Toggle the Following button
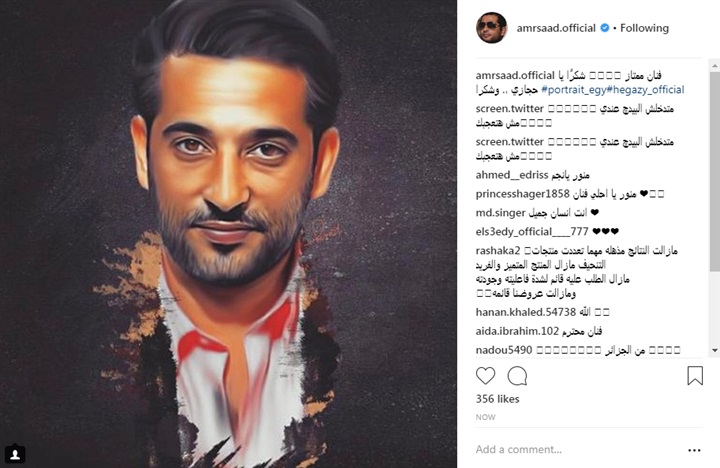This screenshot has height=468, width=720. pyautogui.click(x=644, y=28)
